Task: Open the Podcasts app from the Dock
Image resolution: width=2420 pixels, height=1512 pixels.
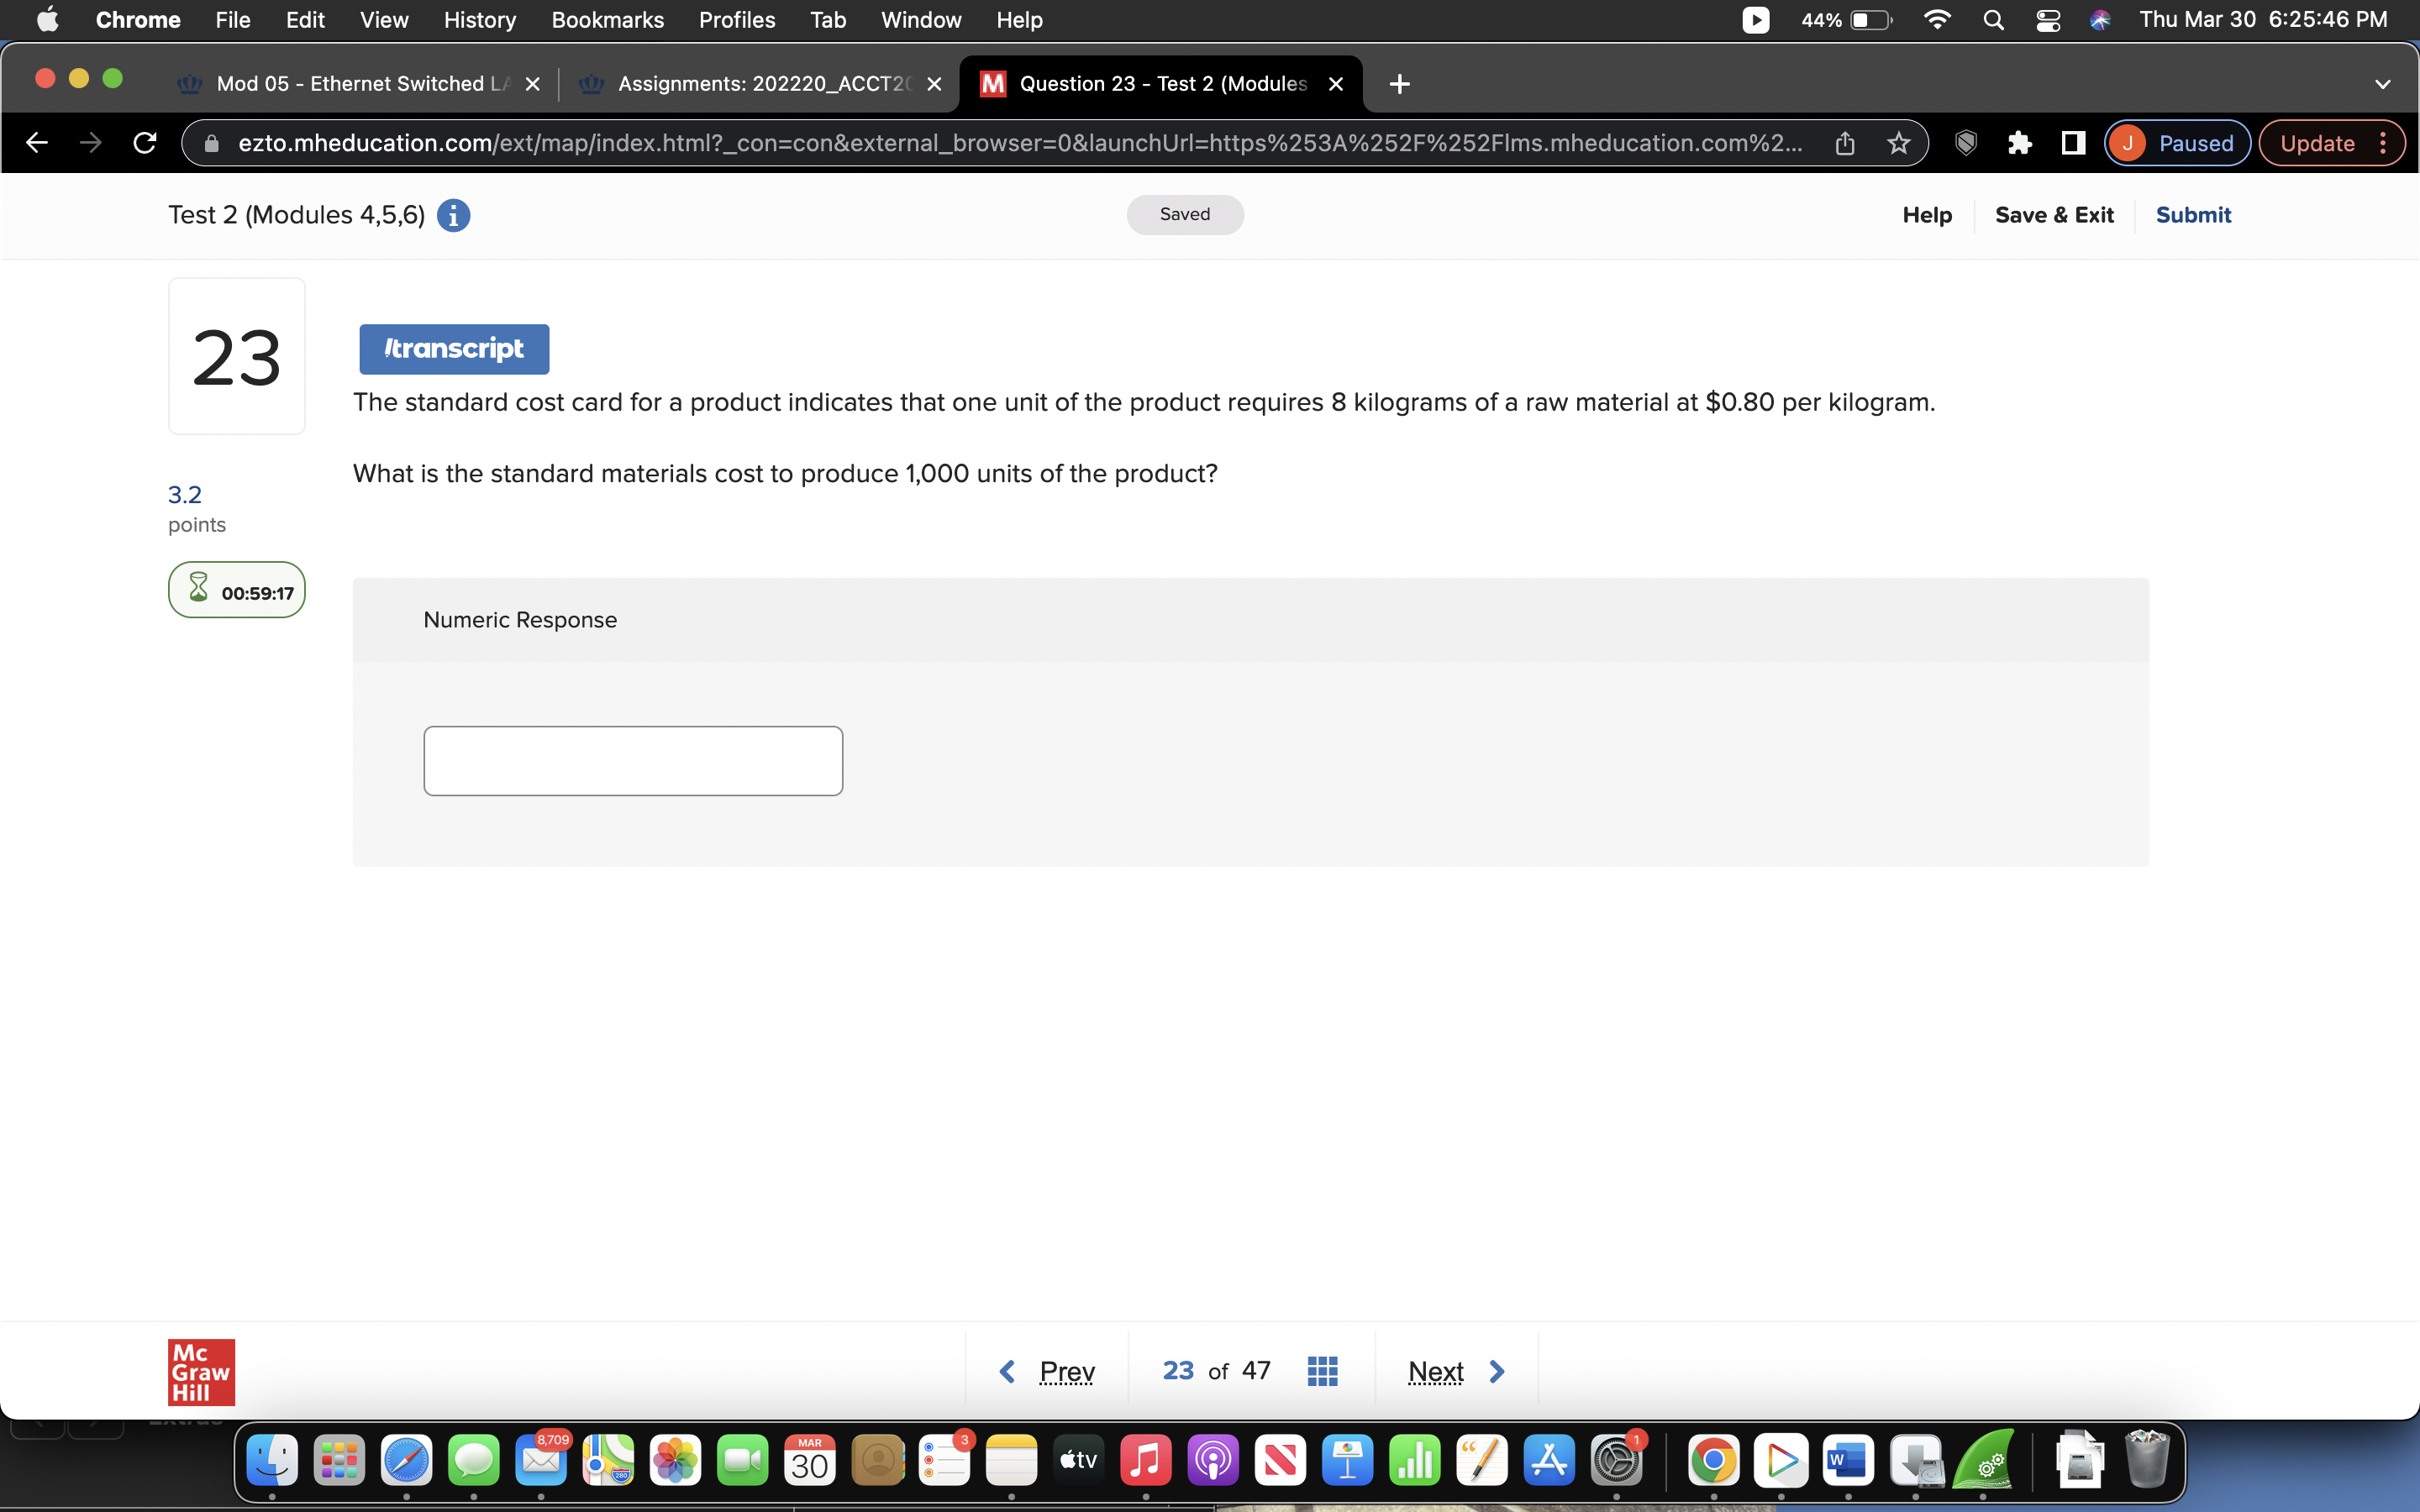Action: coord(1213,1460)
